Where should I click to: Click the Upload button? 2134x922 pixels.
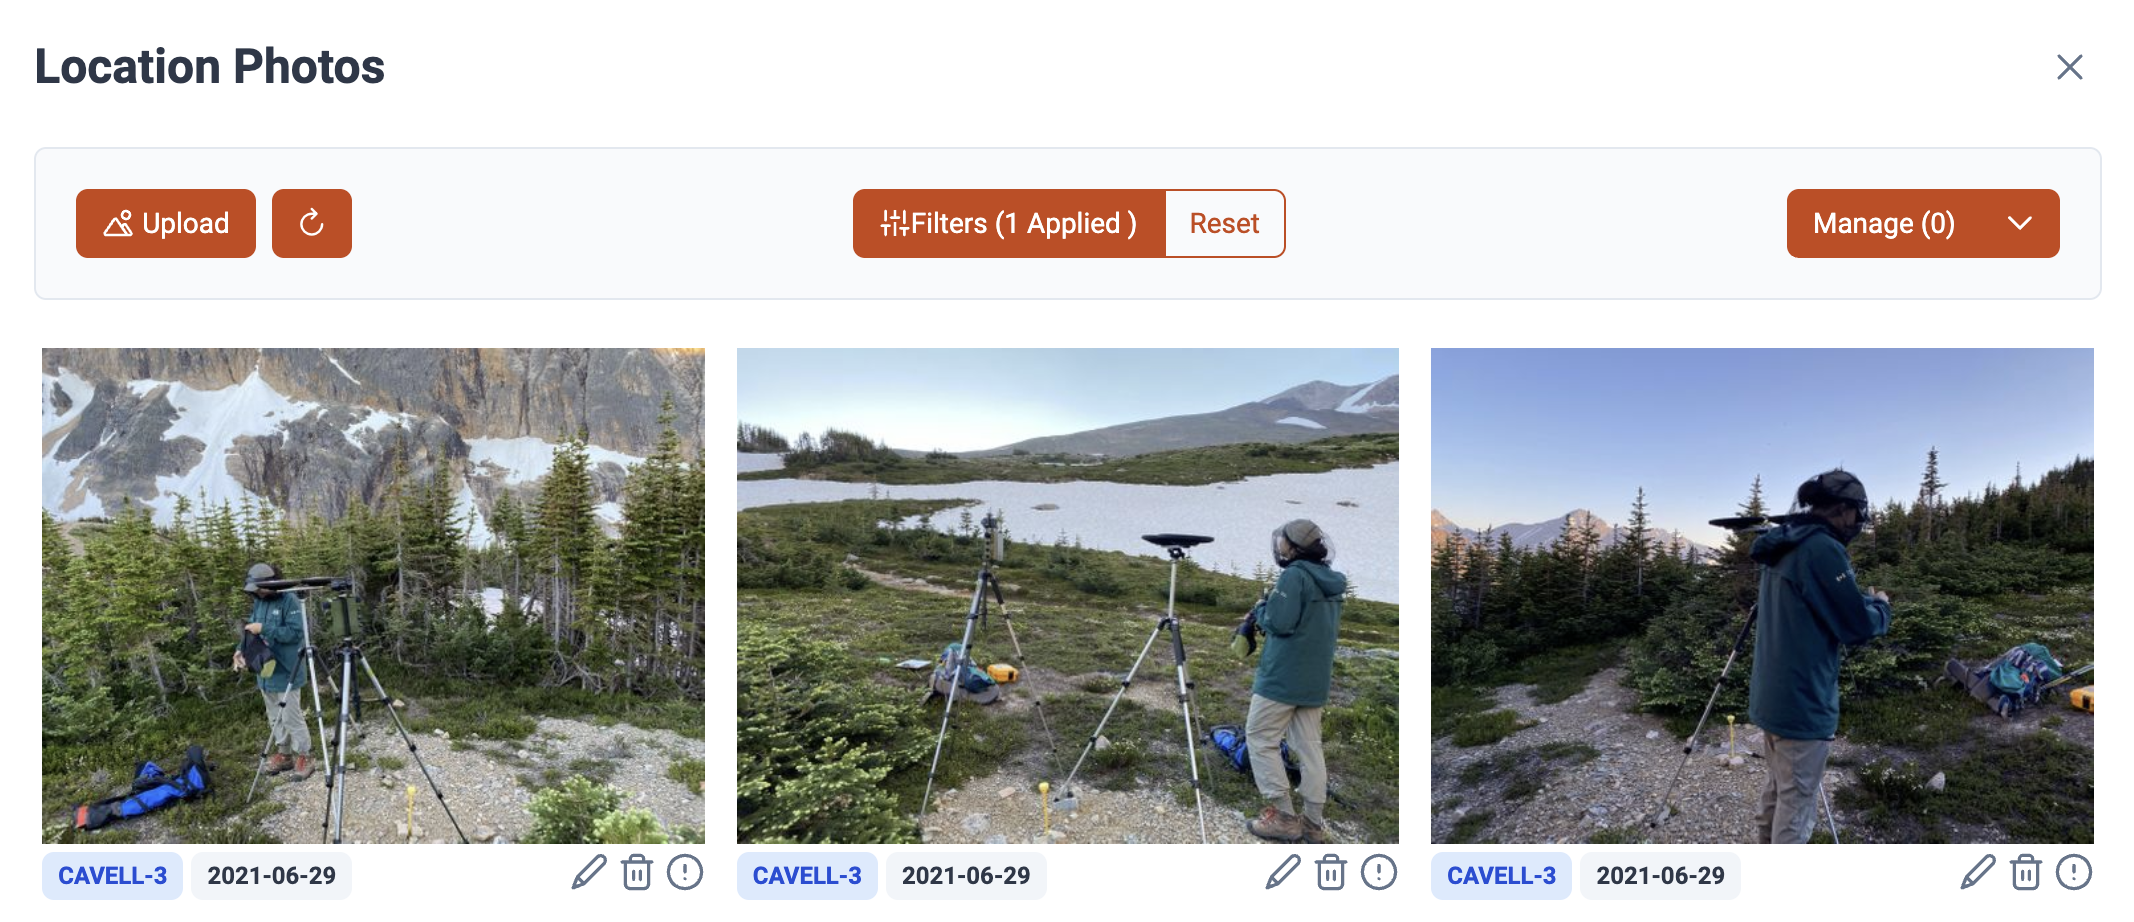pos(166,223)
